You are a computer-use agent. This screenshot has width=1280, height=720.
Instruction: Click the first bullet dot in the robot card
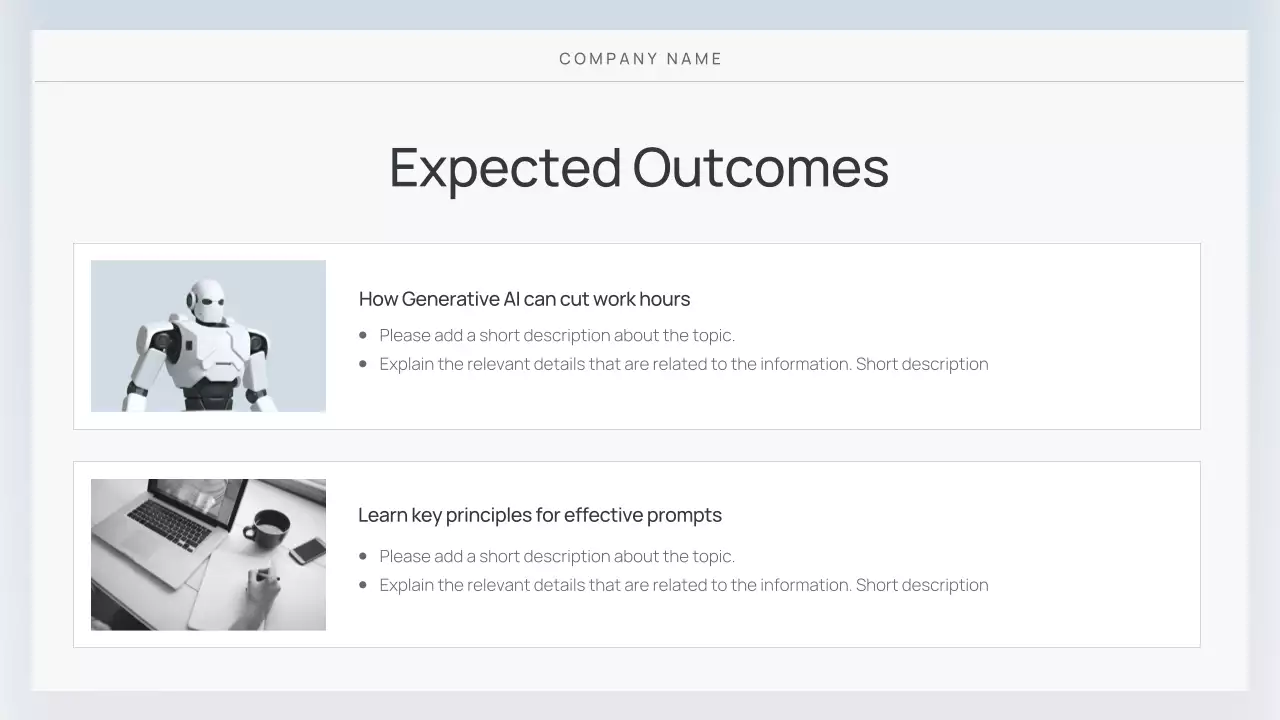(363, 335)
